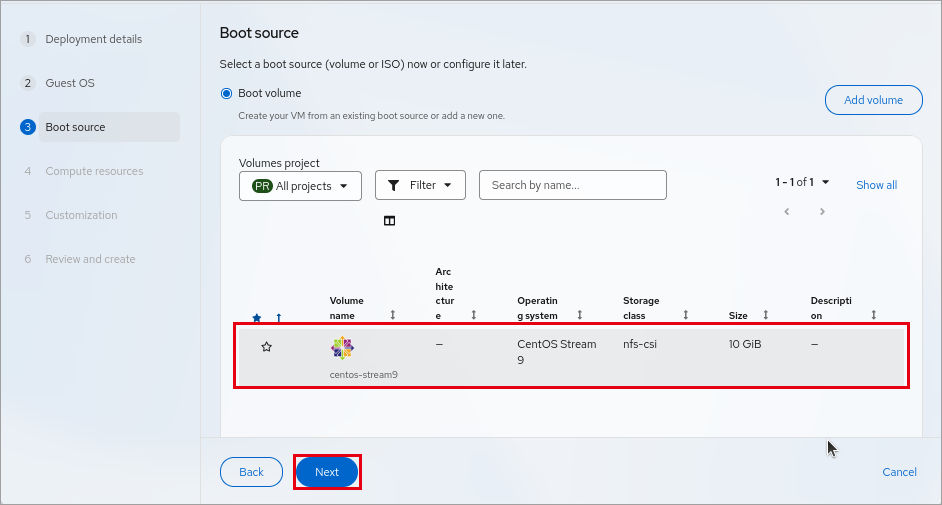942x505 pixels.
Task: Sort by Volume name column arrow
Action: coord(393,315)
